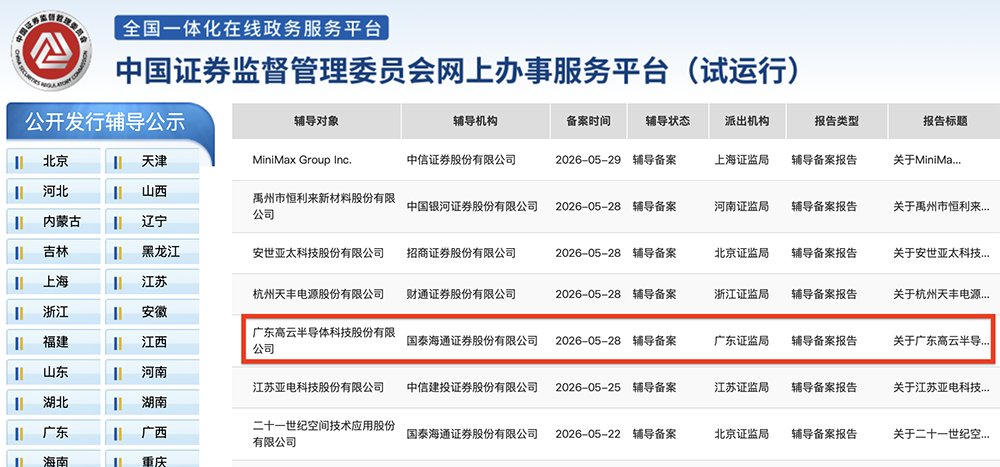Screen dimensions: 1000x467
Task: Select 广东高云半导体科技股份有限公司 entry
Action: click(x=324, y=341)
